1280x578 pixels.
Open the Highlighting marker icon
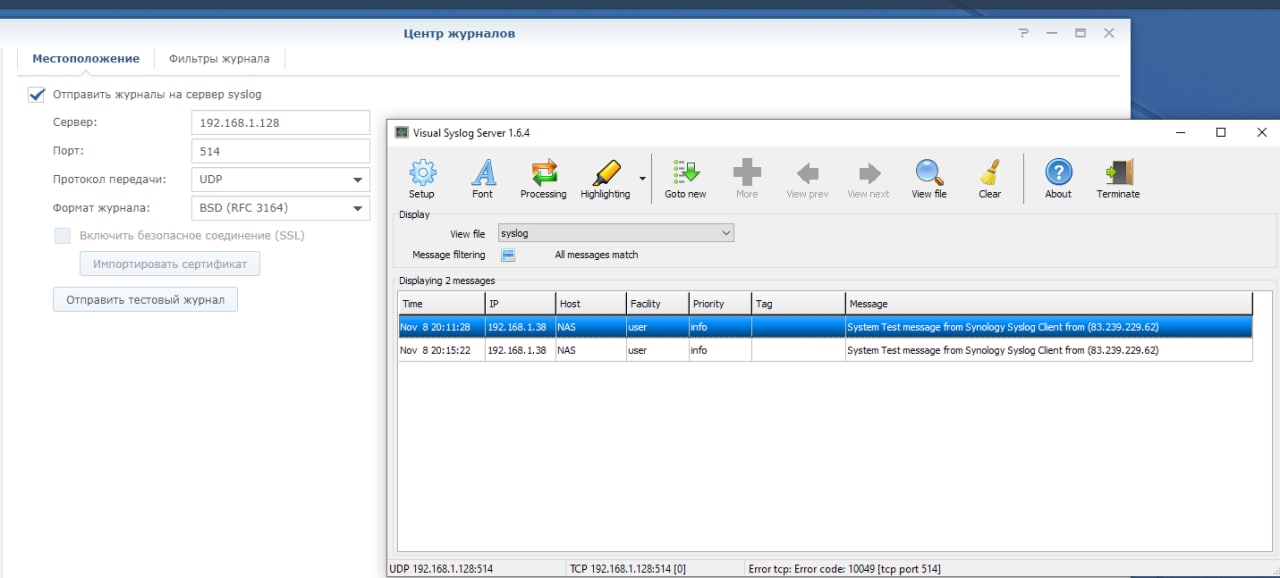pyautogui.click(x=605, y=179)
